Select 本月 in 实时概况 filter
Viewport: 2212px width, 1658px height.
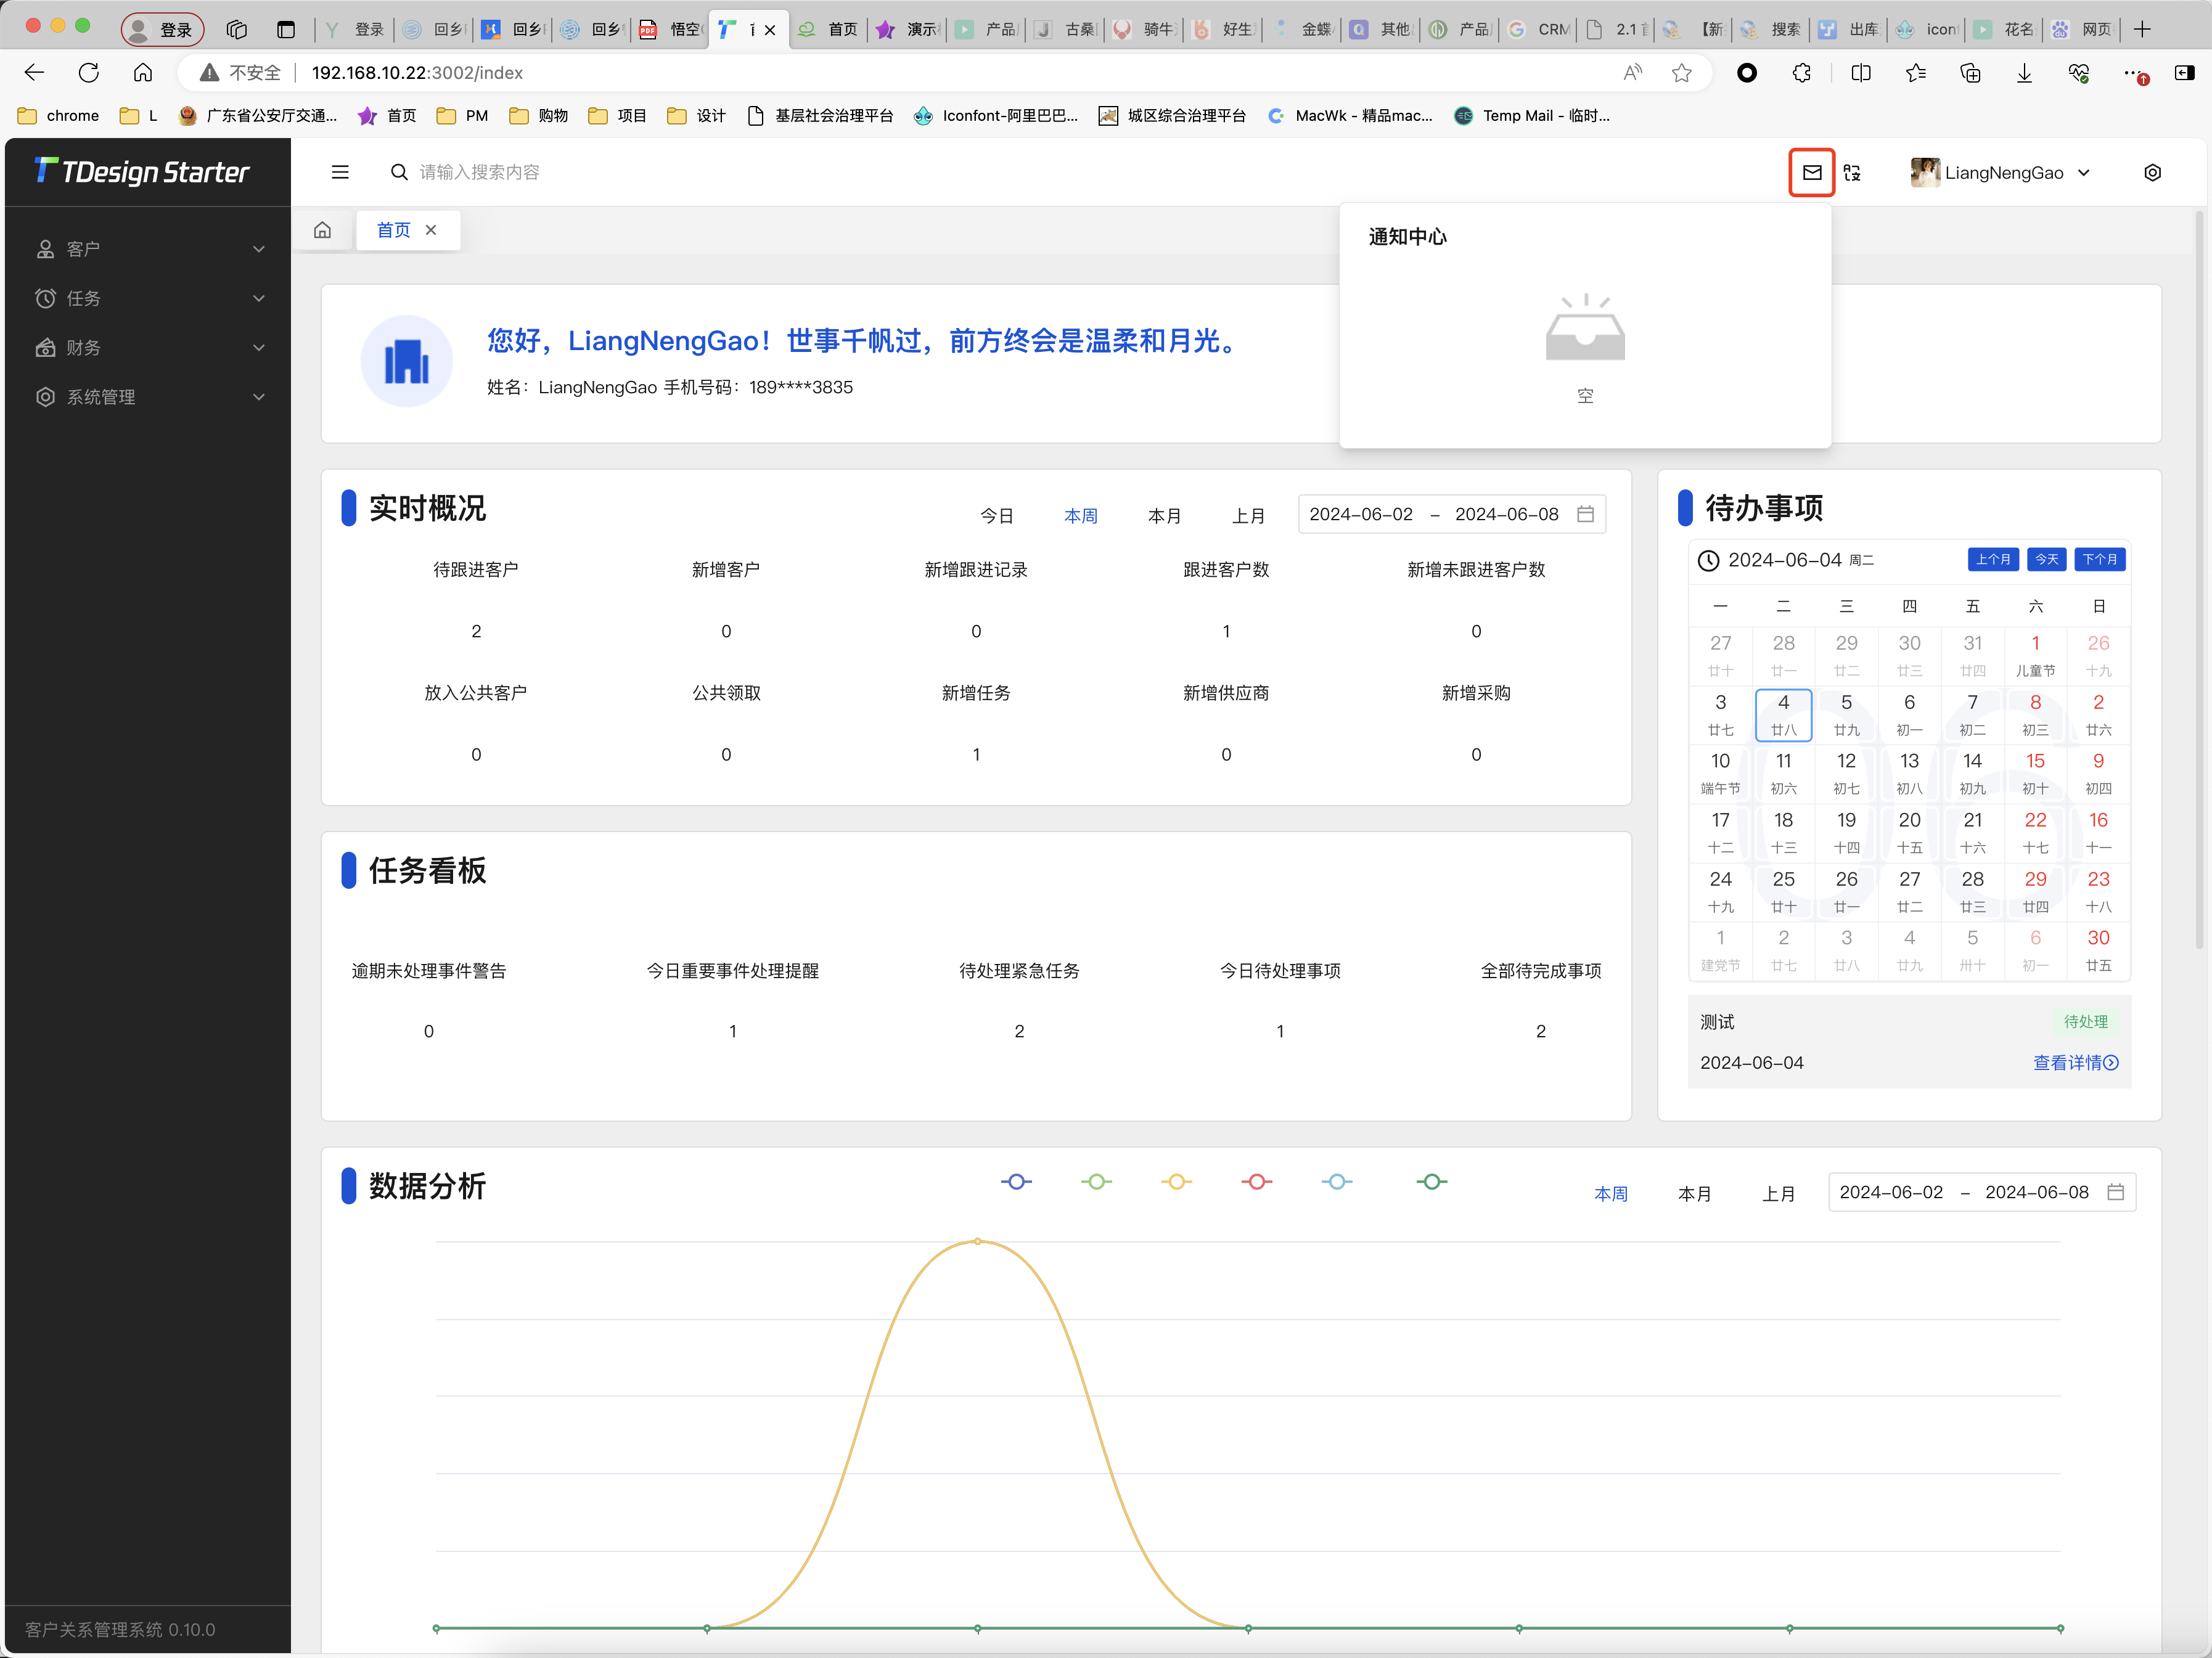(1164, 516)
